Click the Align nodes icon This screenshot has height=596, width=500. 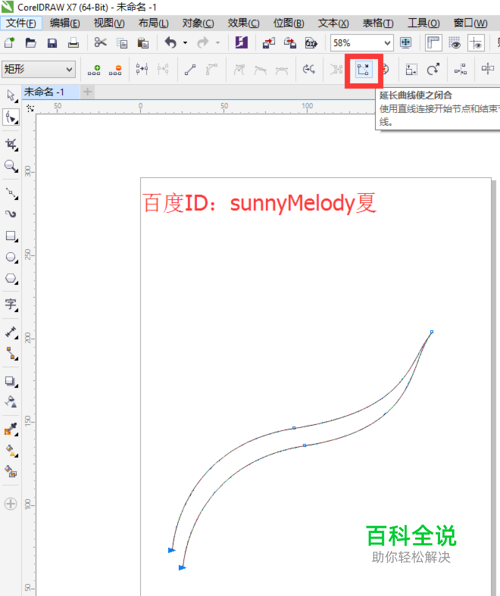click(x=460, y=70)
